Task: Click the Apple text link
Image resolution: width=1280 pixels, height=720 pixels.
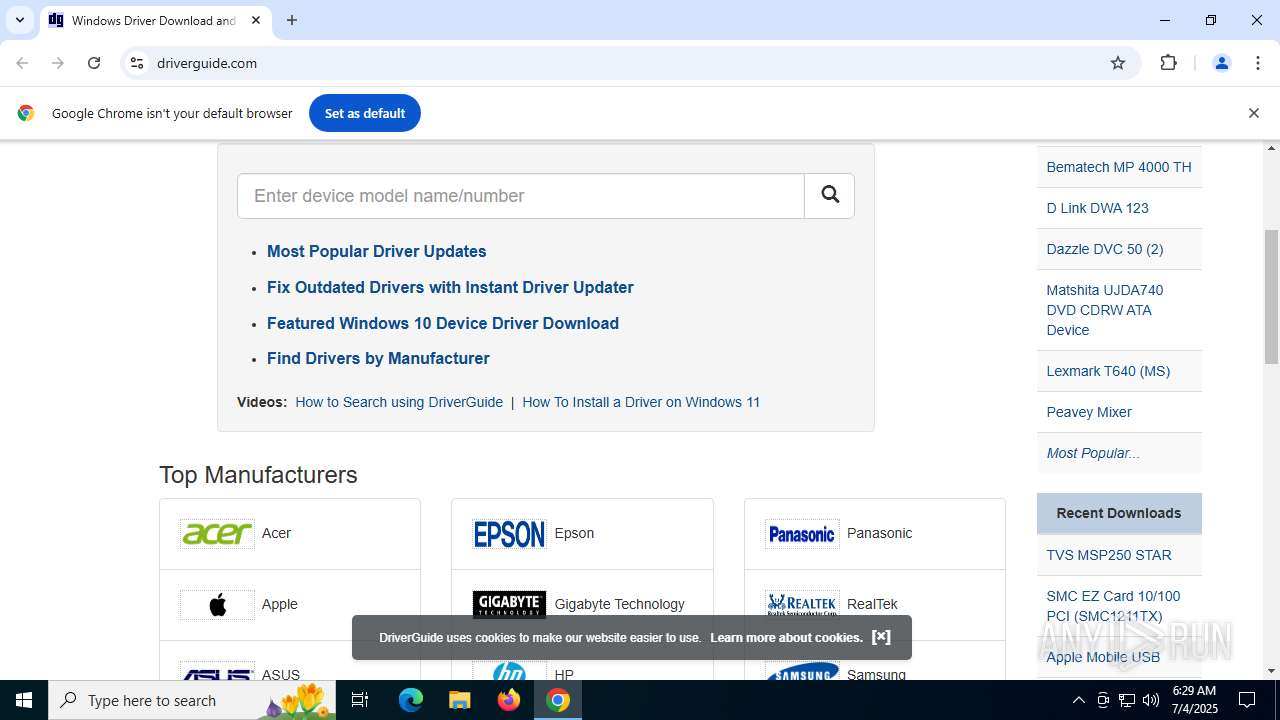Action: click(280, 604)
